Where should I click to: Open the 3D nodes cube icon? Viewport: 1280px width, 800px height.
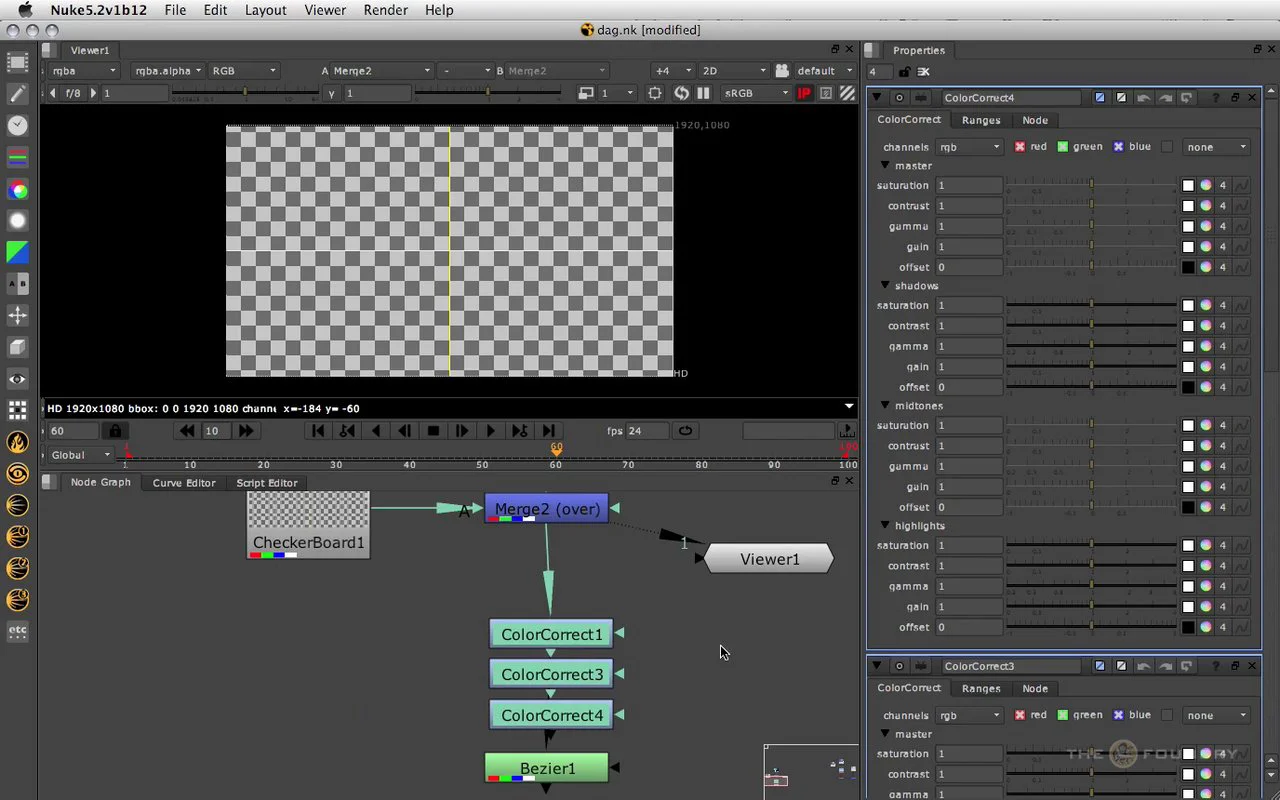(18, 347)
